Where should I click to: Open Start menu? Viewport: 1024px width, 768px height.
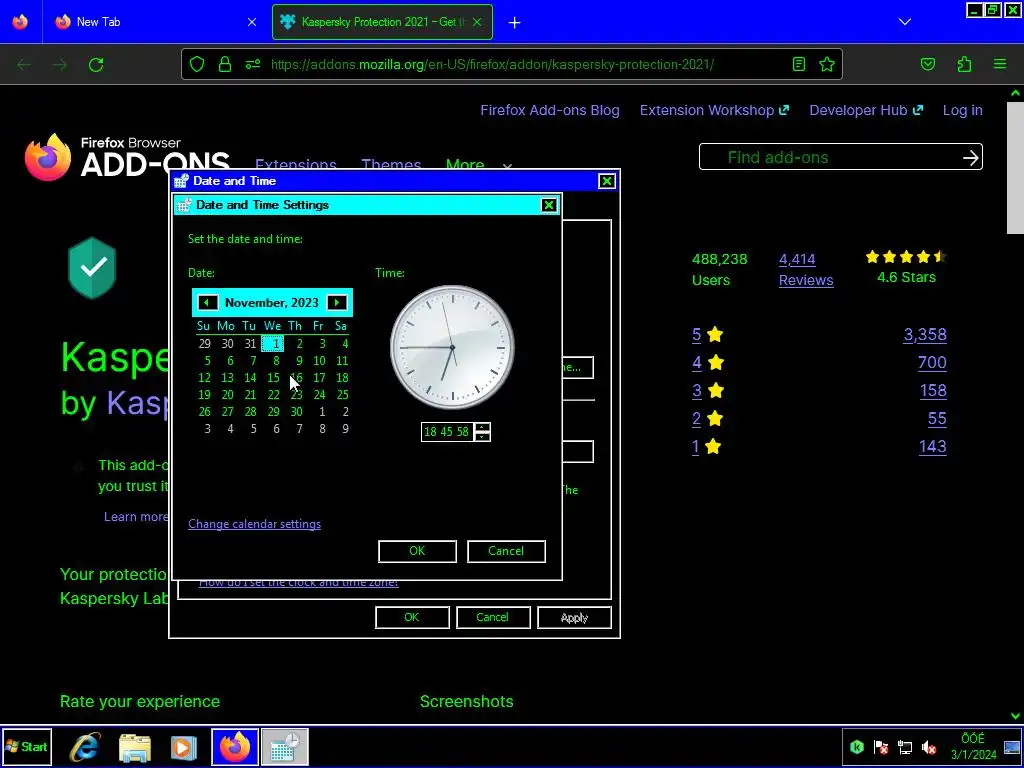(26, 746)
